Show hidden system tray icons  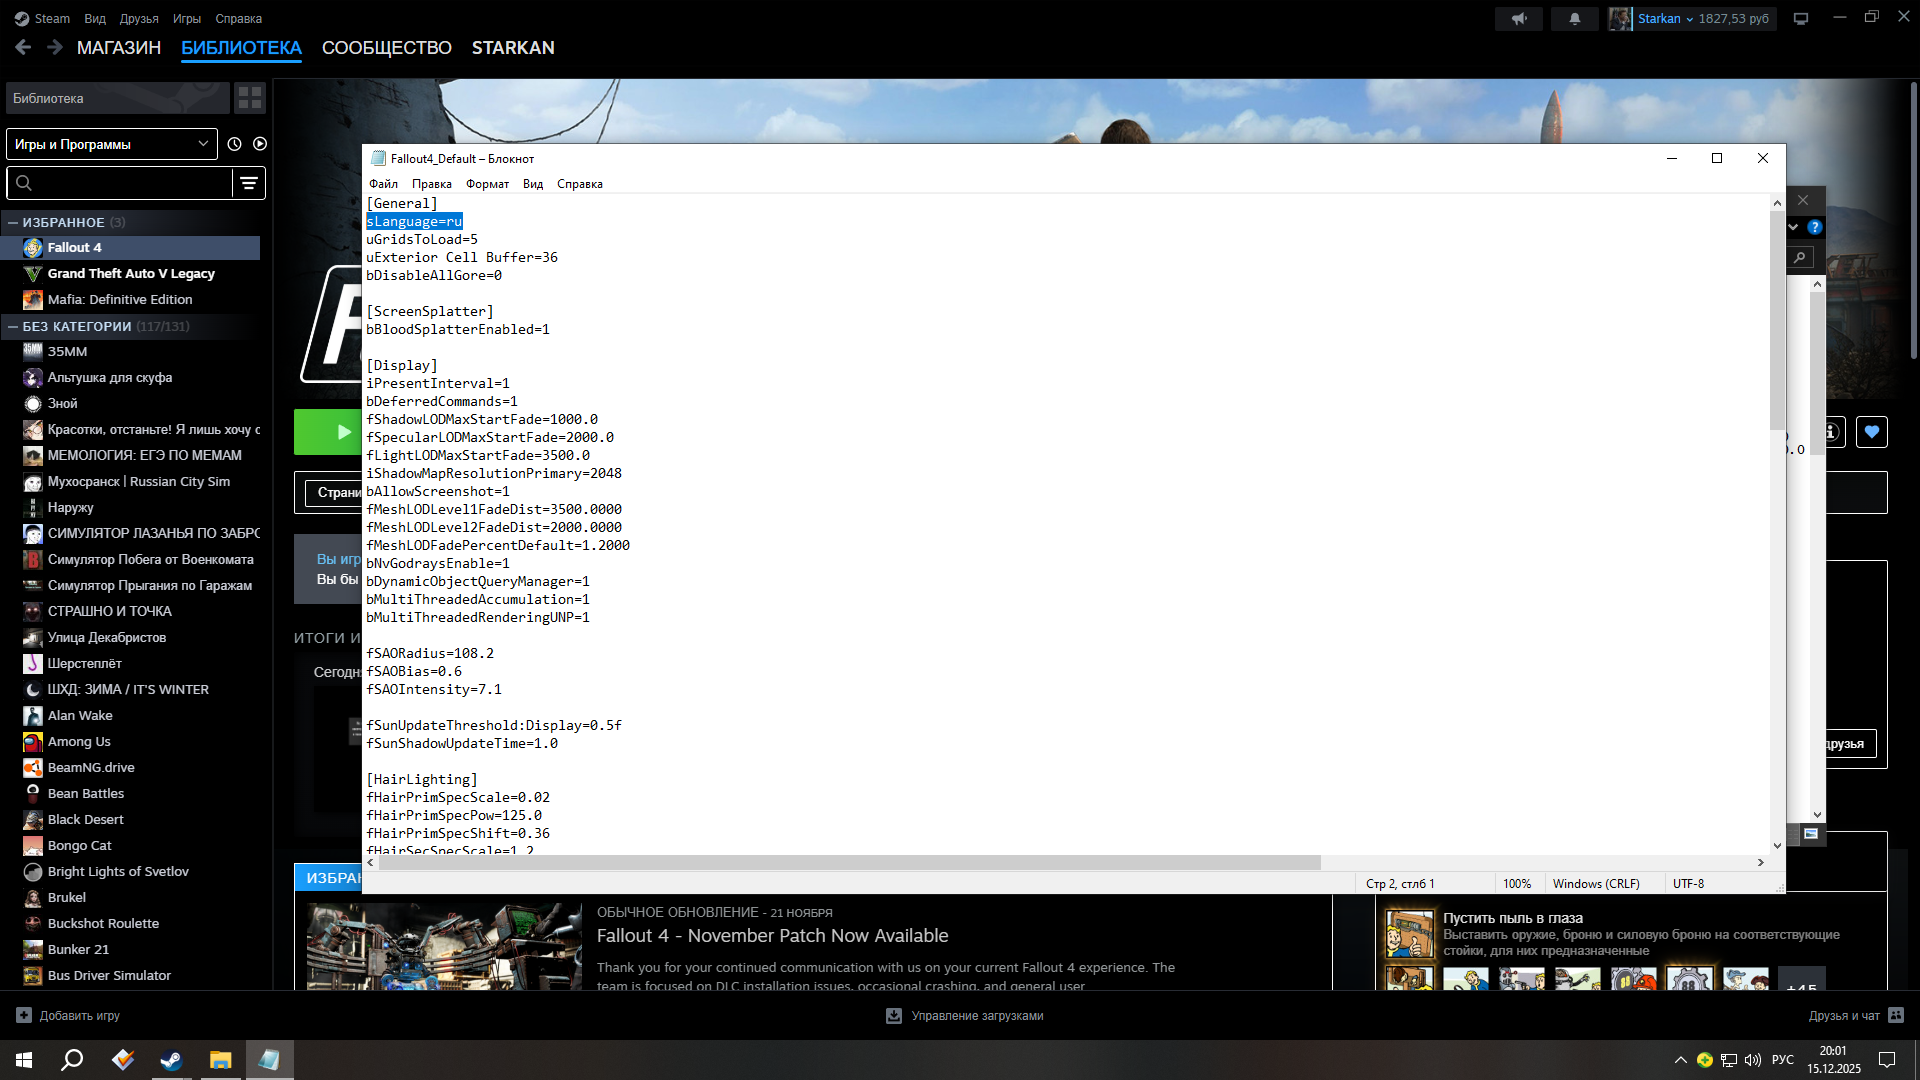point(1680,1060)
